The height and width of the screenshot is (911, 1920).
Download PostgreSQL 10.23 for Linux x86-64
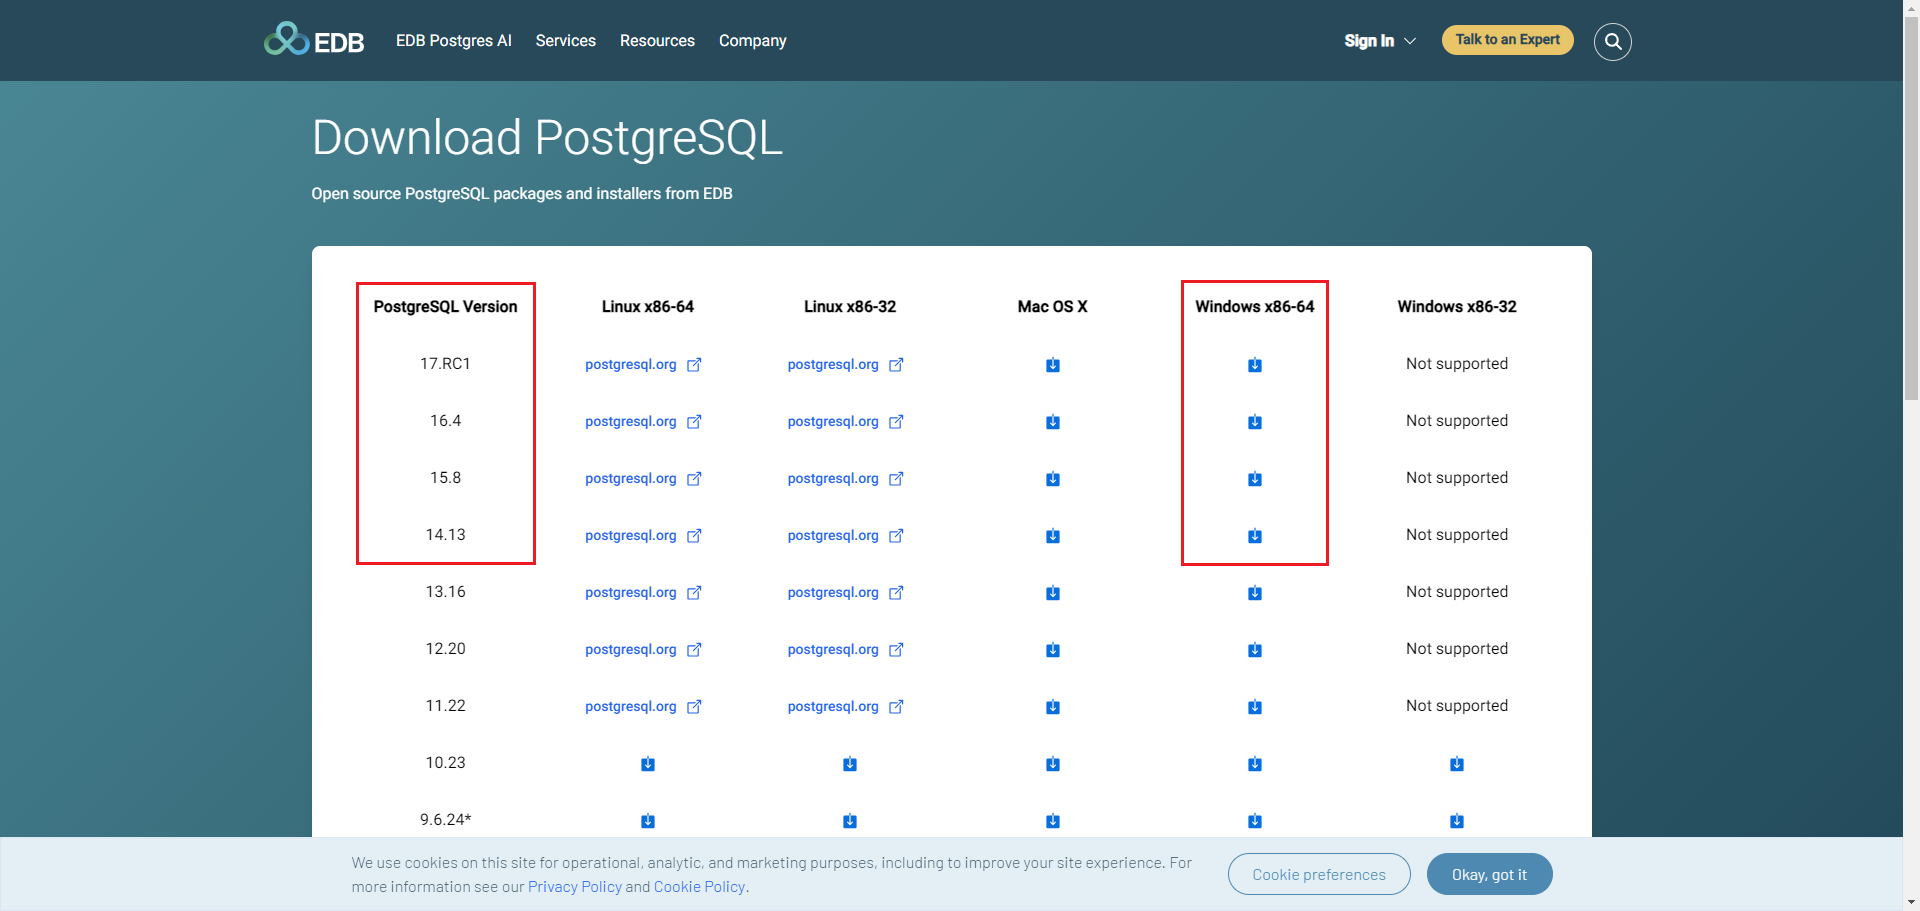point(648,764)
